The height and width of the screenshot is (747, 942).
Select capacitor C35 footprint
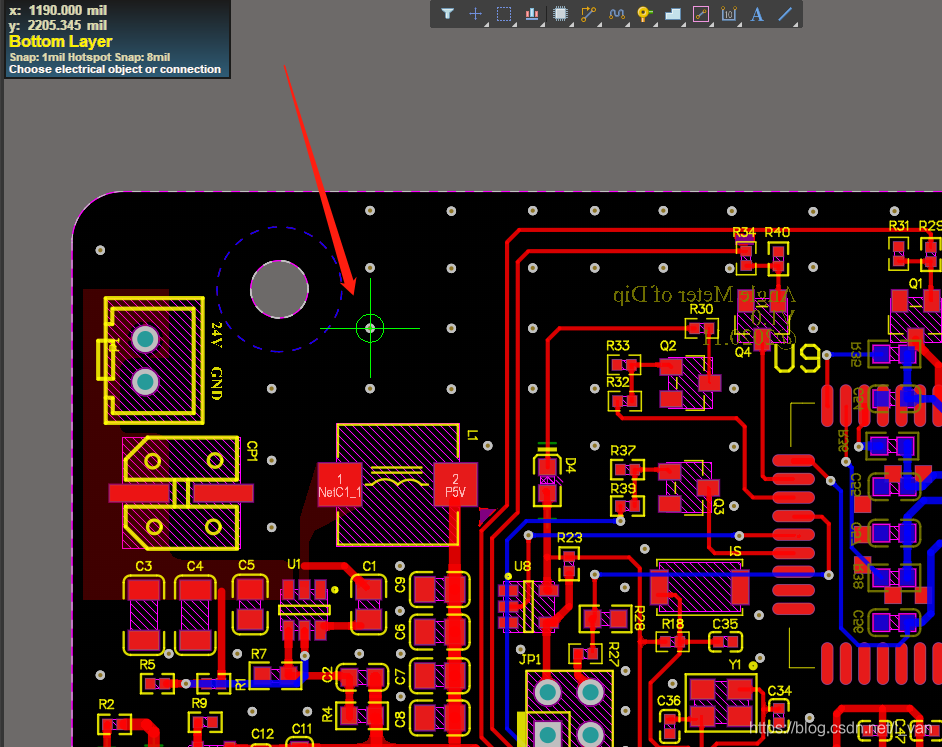coord(725,642)
